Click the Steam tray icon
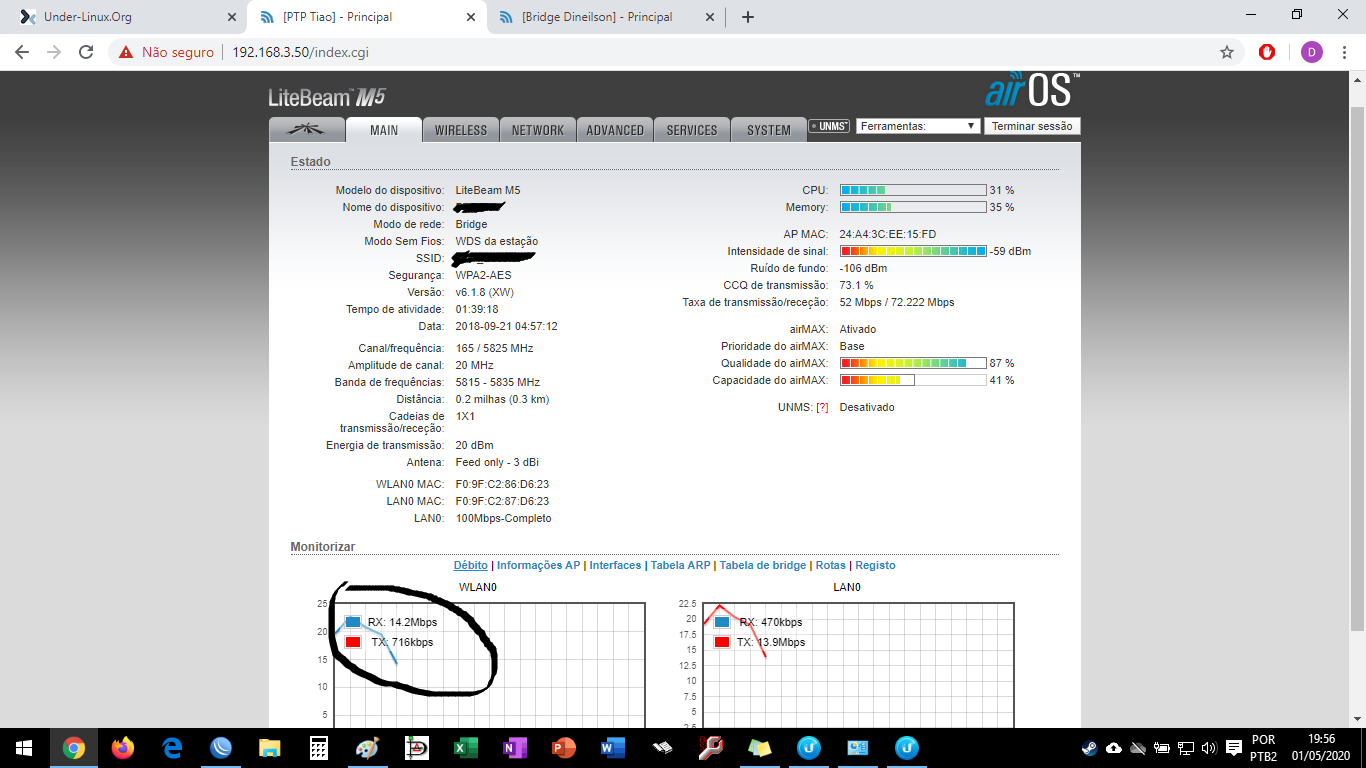The width and height of the screenshot is (1366, 768). pyautogui.click(x=1089, y=748)
